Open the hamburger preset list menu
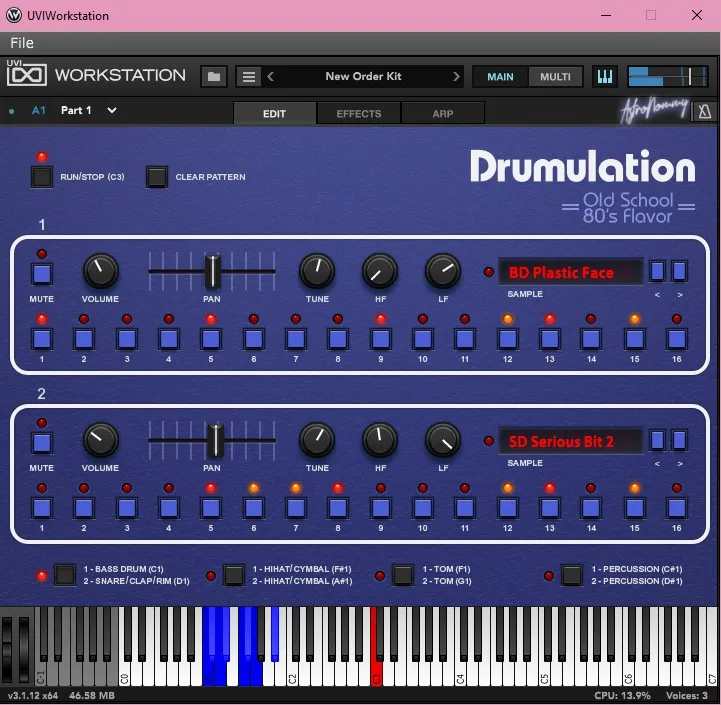The height and width of the screenshot is (705, 721). click(x=249, y=76)
